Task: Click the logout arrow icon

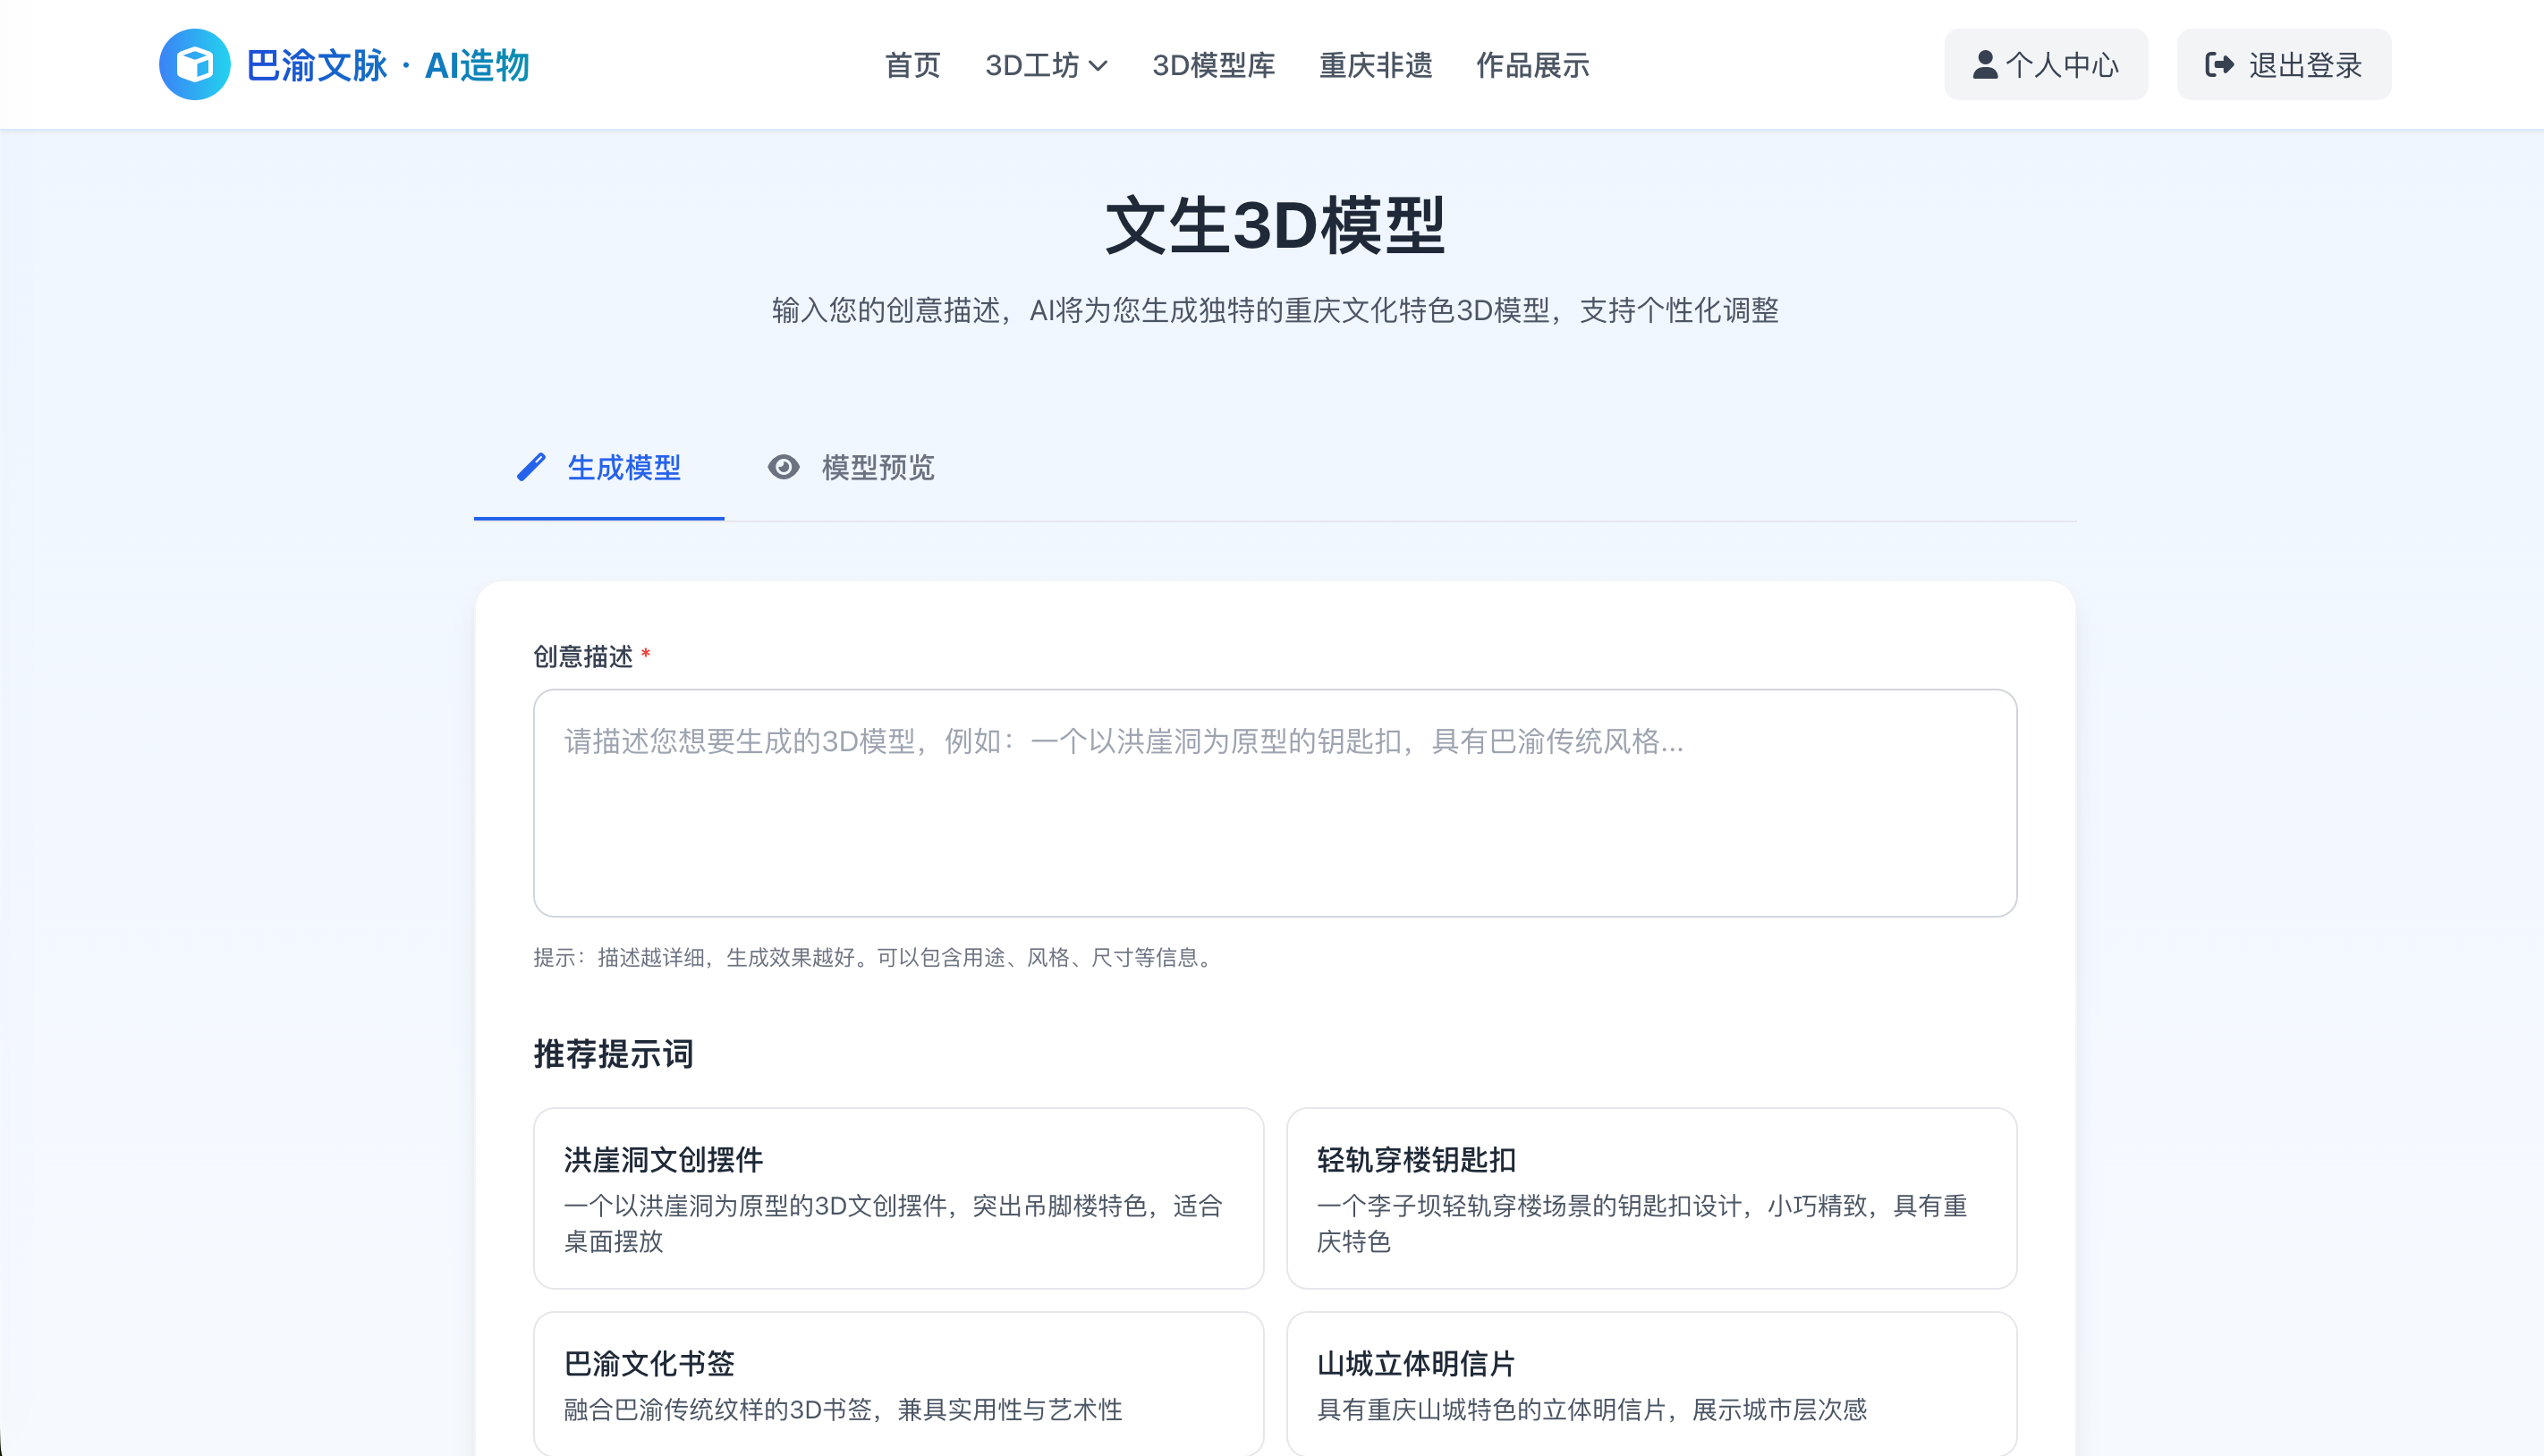Action: coord(2219,65)
